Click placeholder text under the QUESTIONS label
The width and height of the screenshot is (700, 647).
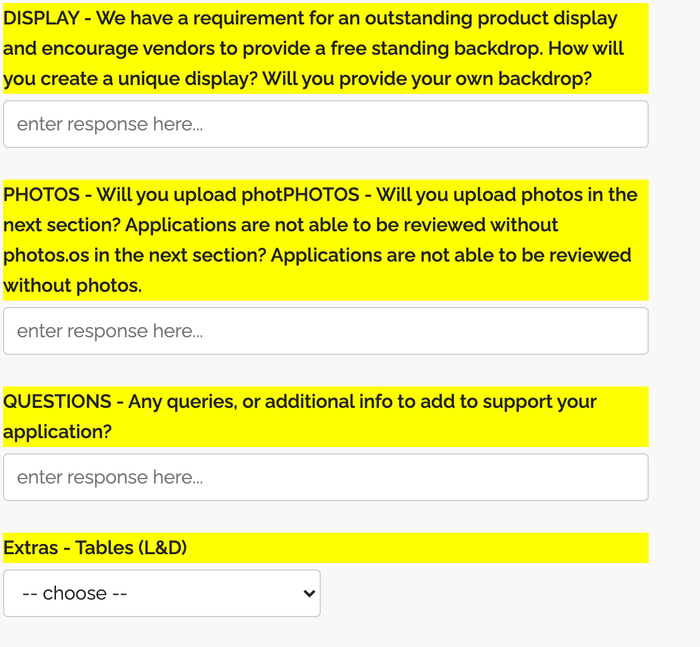(110, 477)
